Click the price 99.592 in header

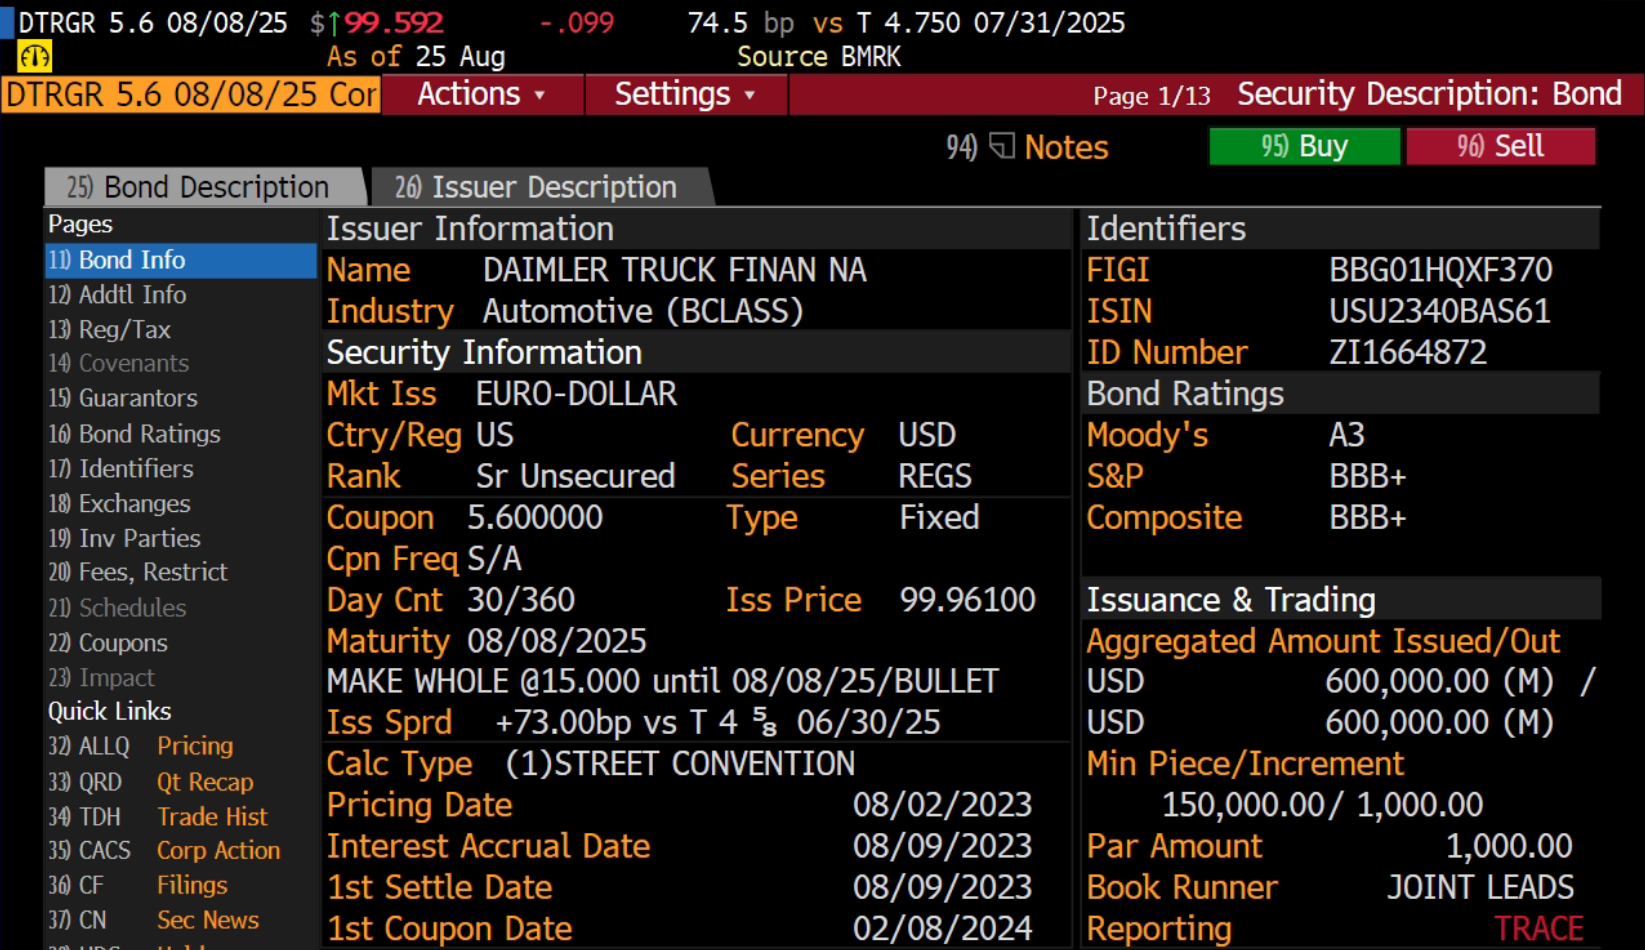[394, 22]
